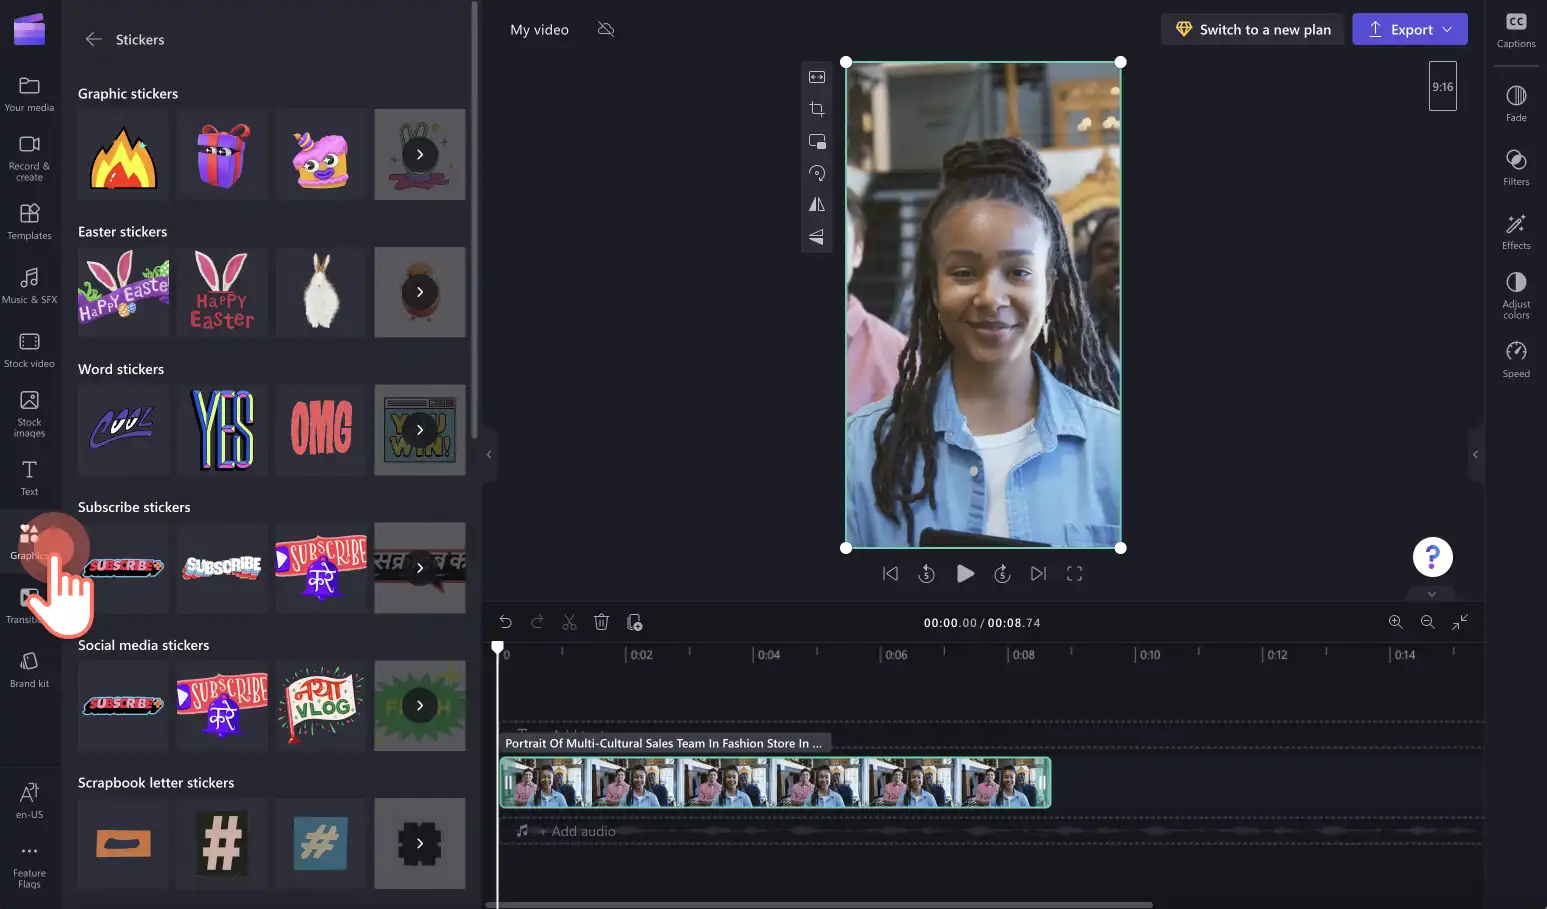Skip to start of video
This screenshot has height=909, width=1547.
point(890,573)
